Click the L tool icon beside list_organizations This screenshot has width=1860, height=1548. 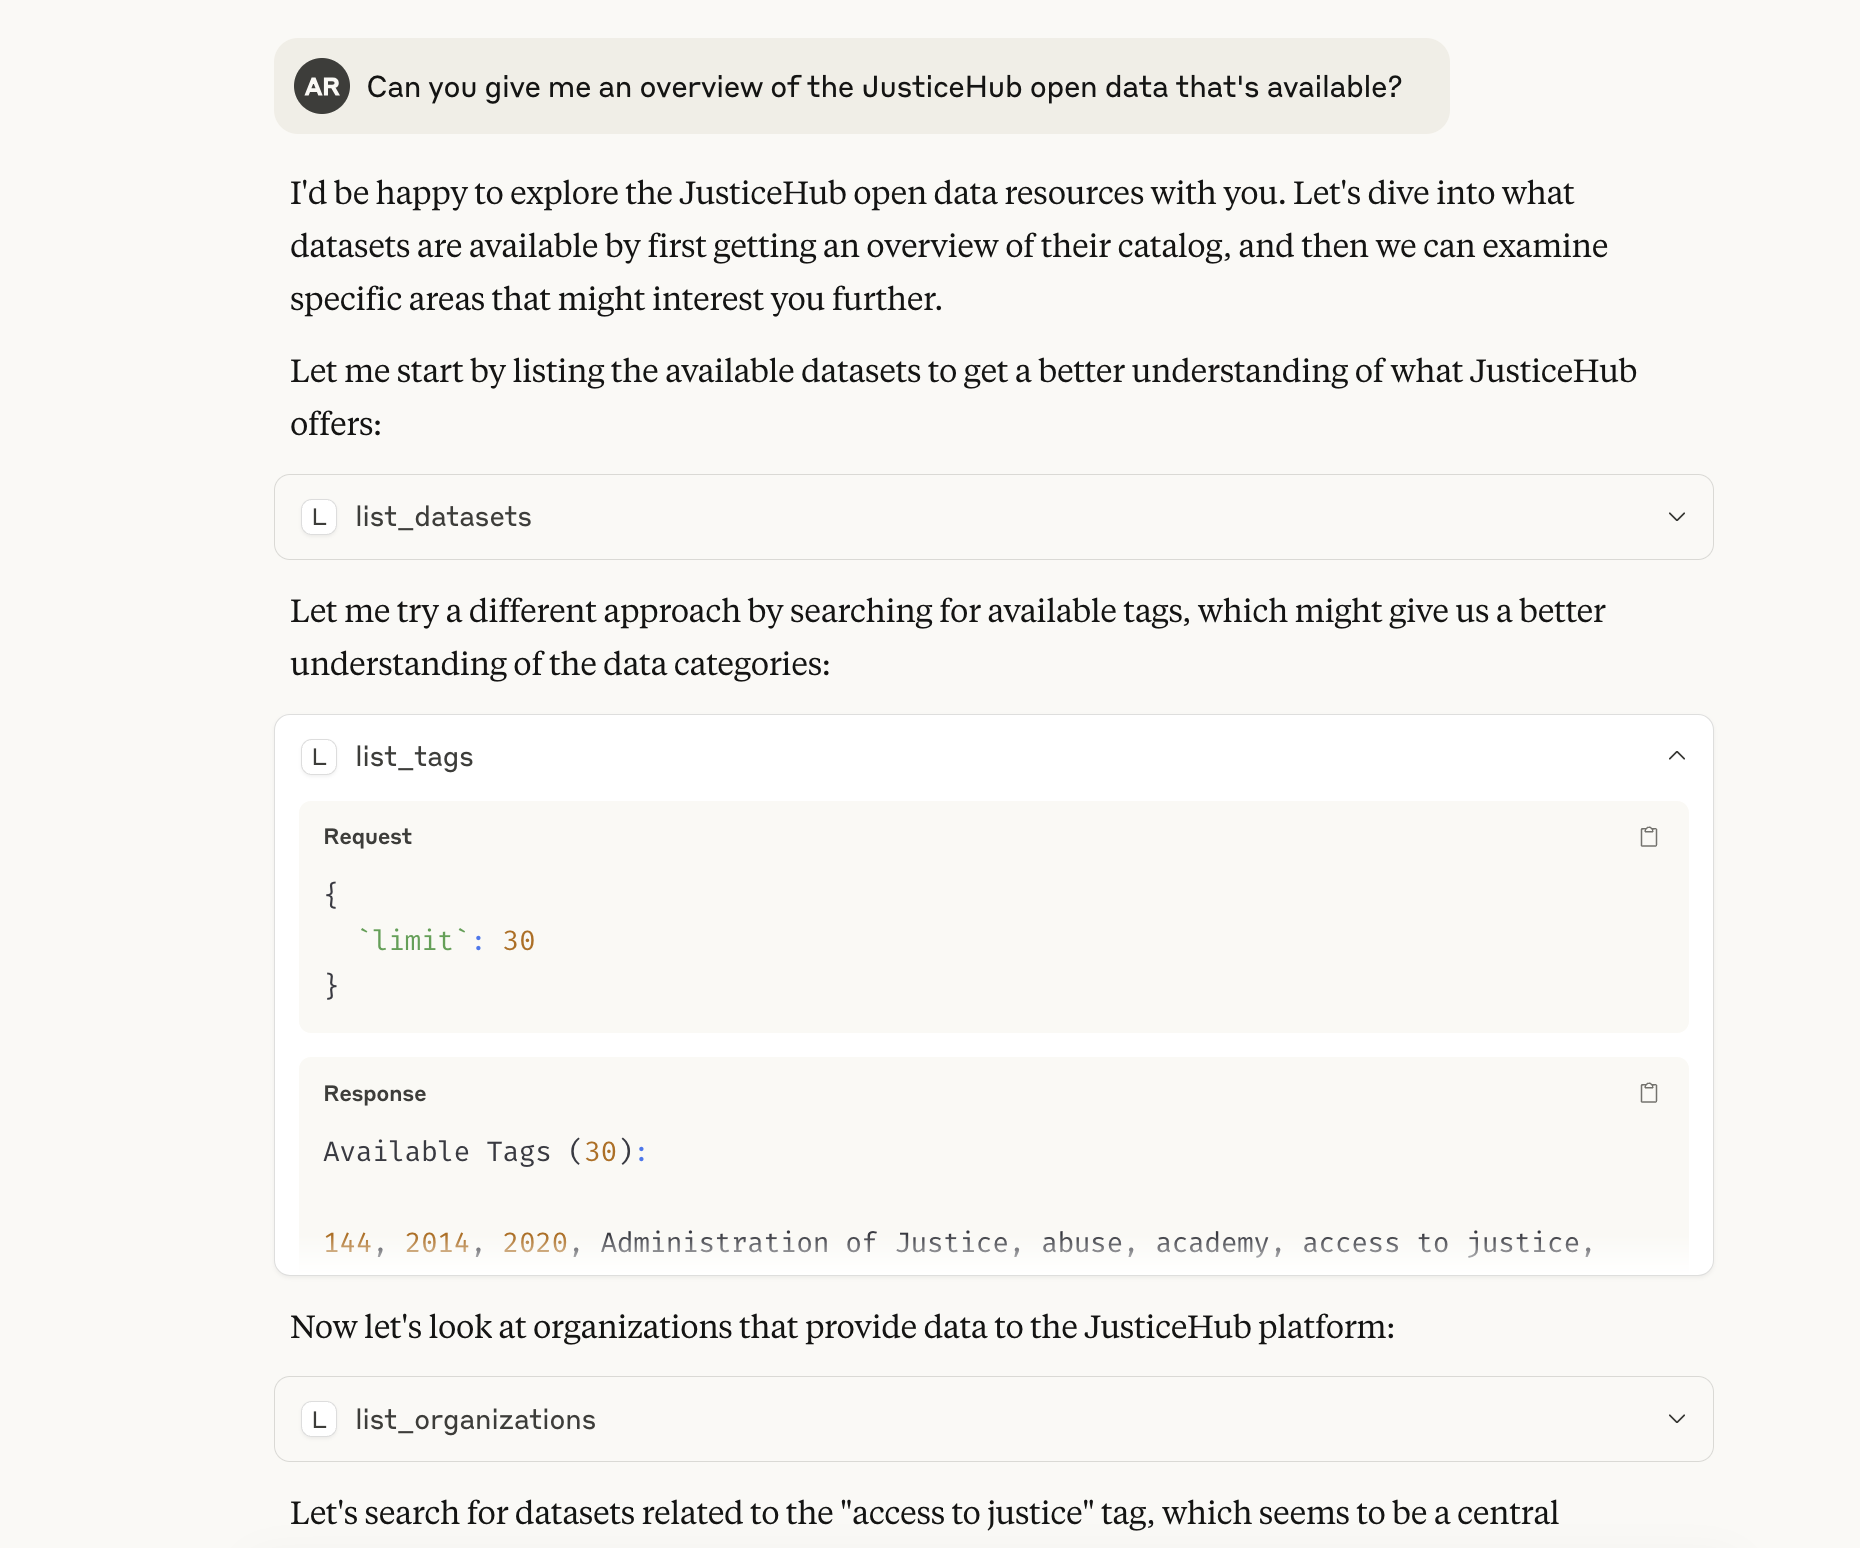[318, 1419]
